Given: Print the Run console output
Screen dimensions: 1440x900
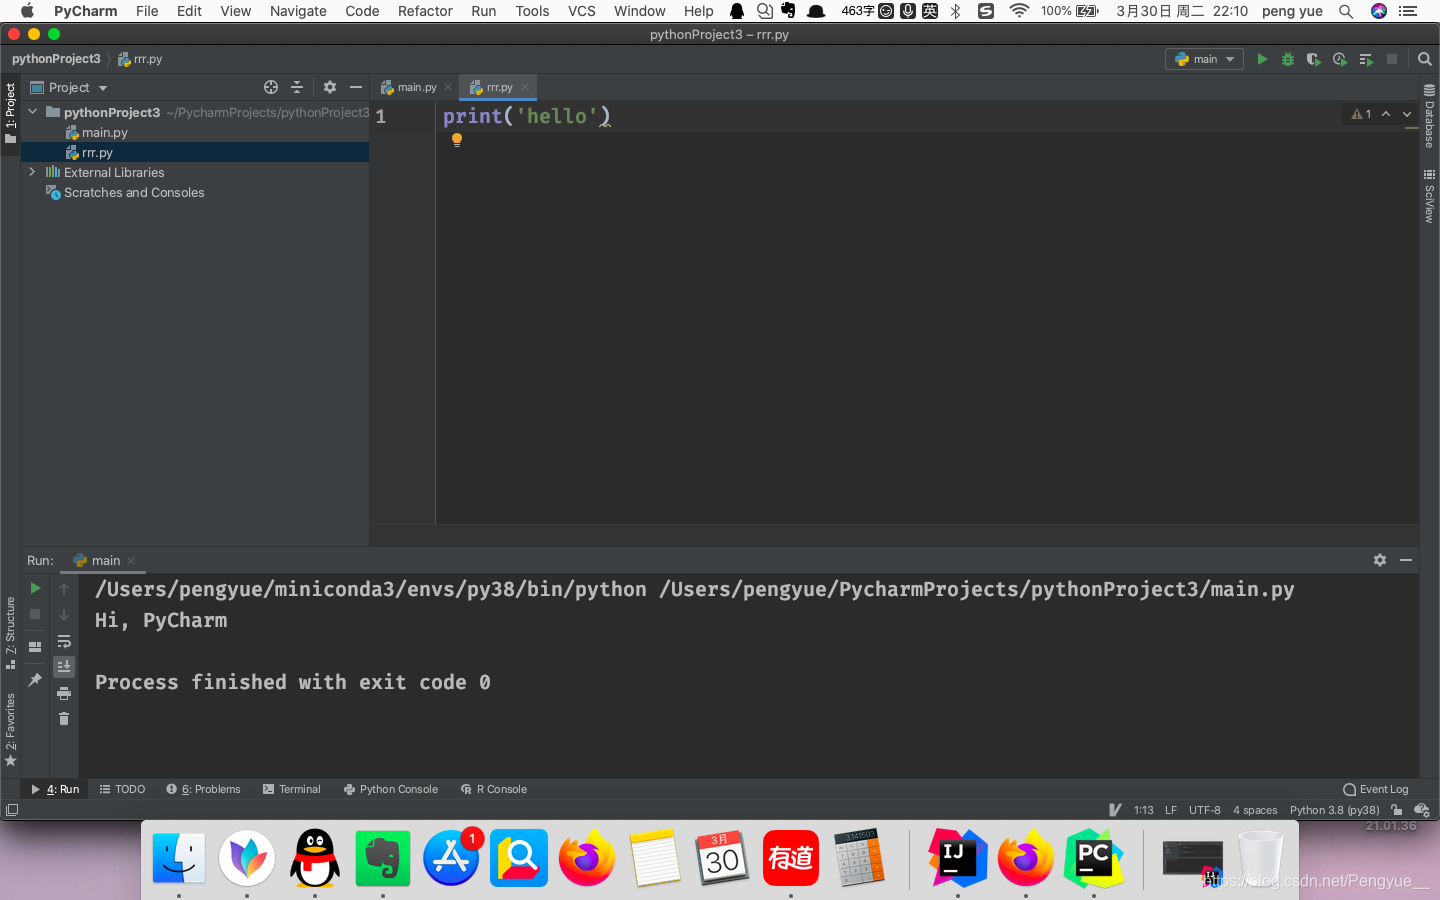Looking at the screenshot, I should [x=64, y=693].
